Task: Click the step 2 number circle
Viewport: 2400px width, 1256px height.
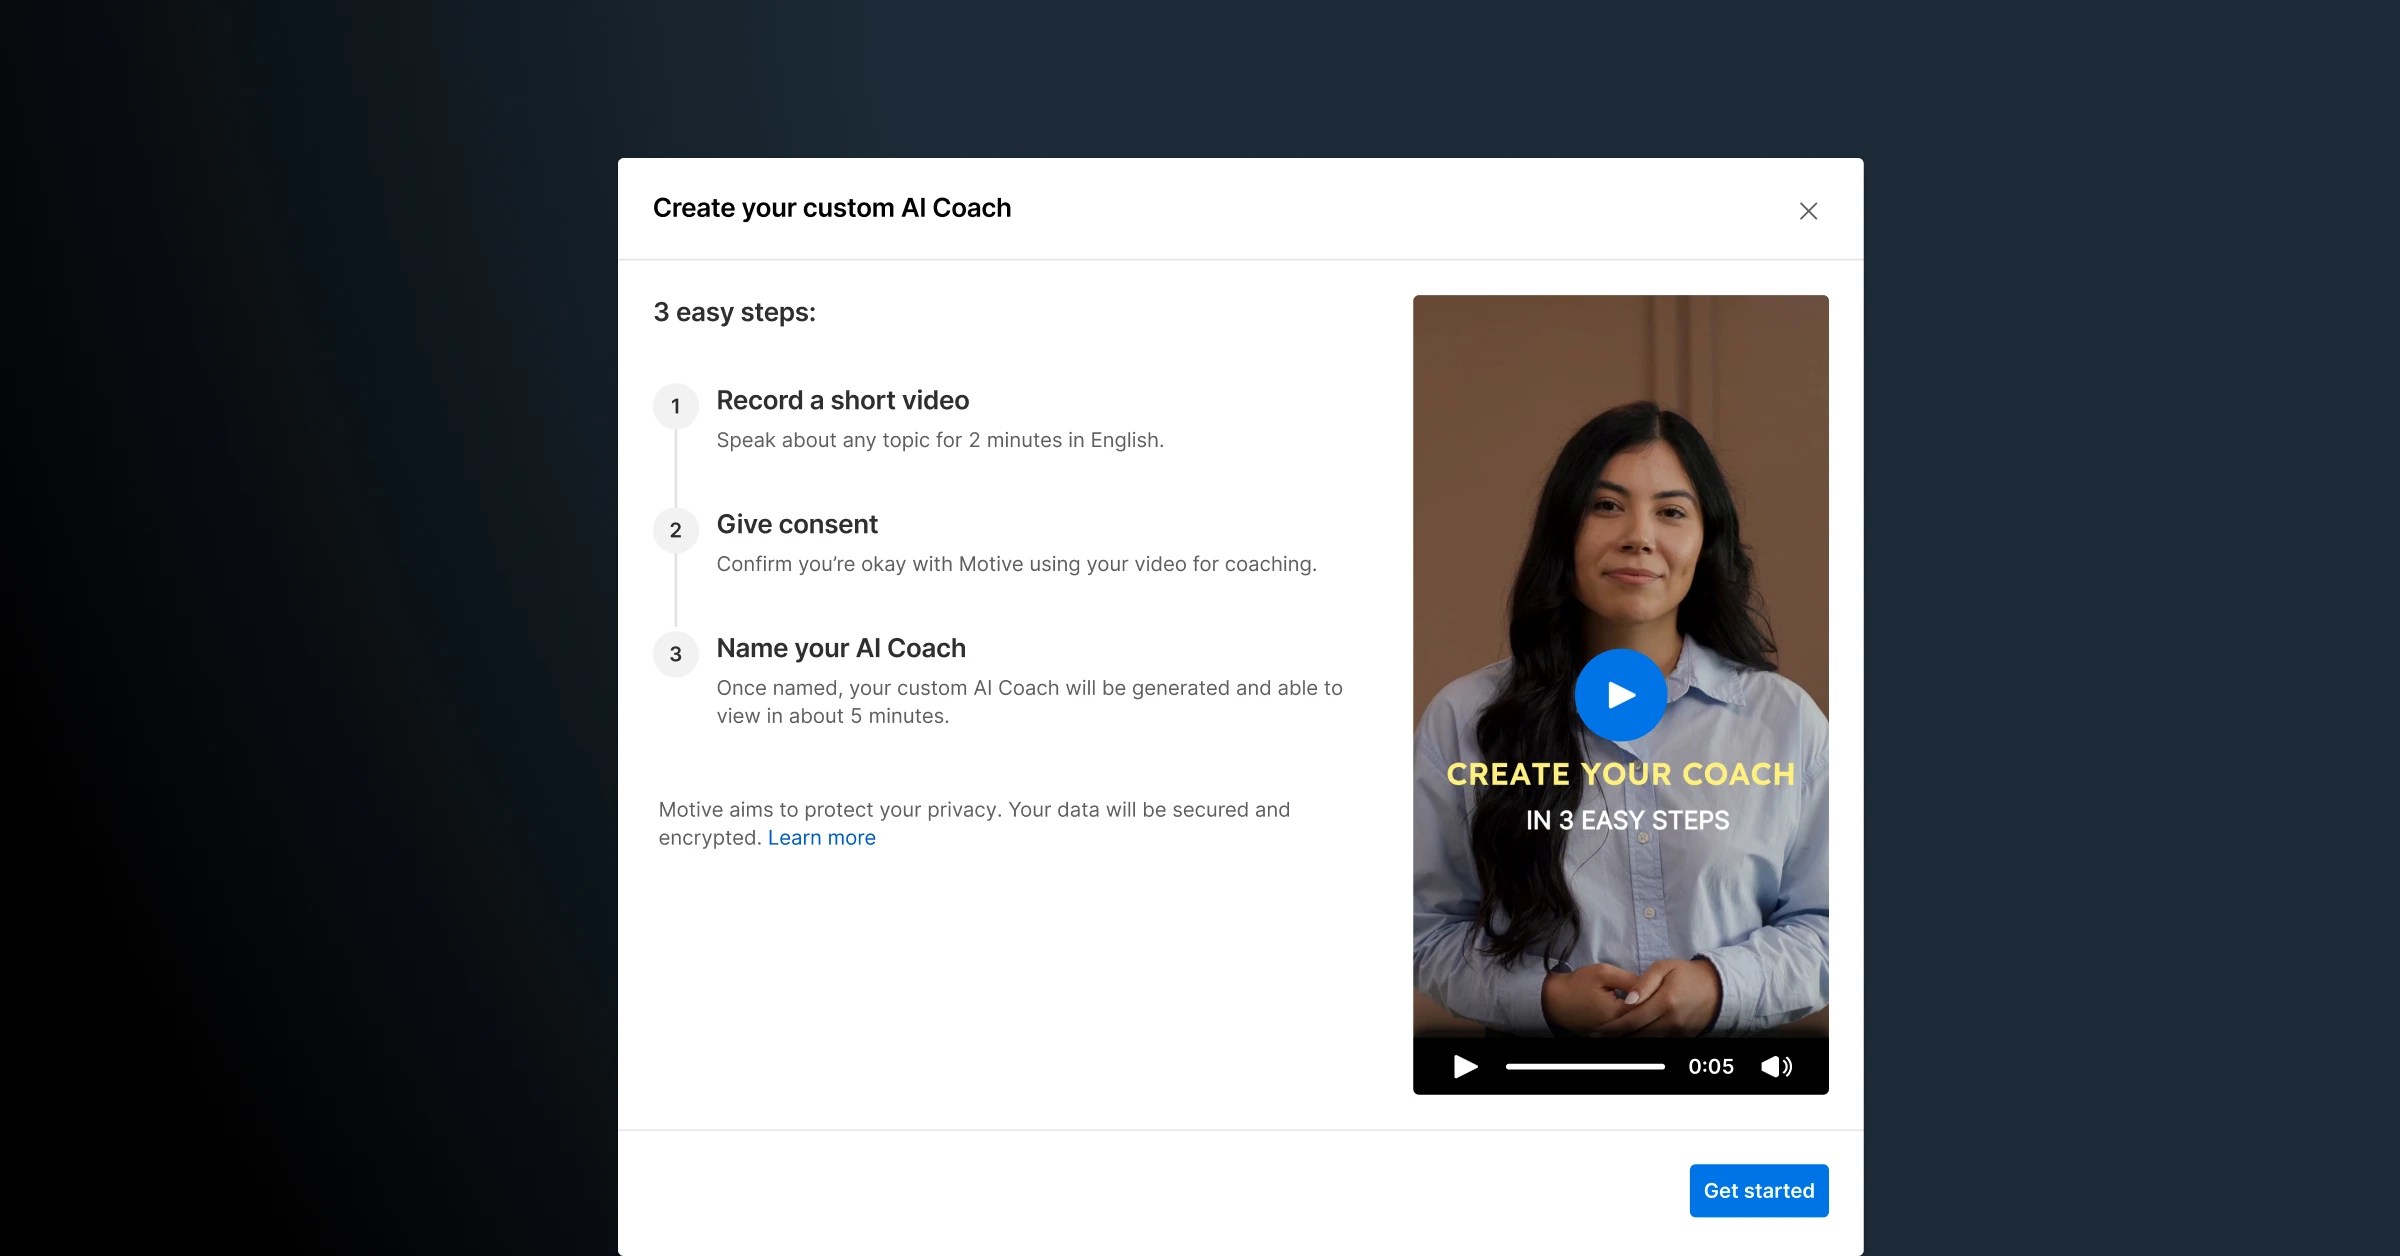Action: point(676,530)
